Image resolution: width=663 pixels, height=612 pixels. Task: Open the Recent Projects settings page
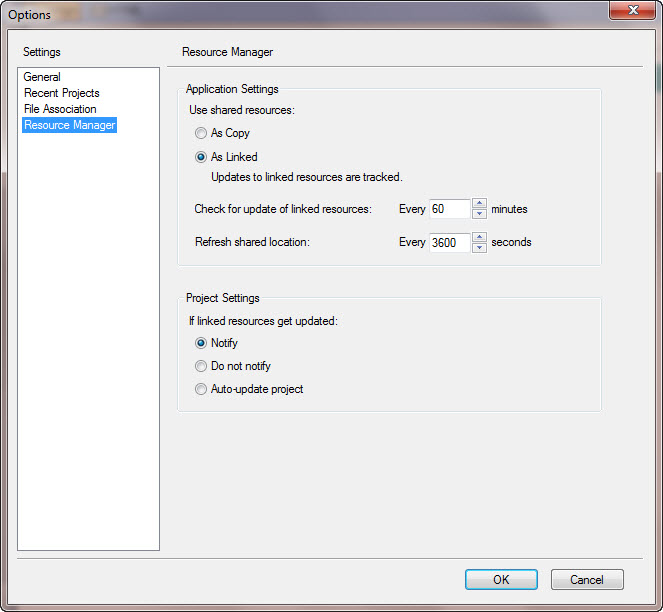(61, 93)
